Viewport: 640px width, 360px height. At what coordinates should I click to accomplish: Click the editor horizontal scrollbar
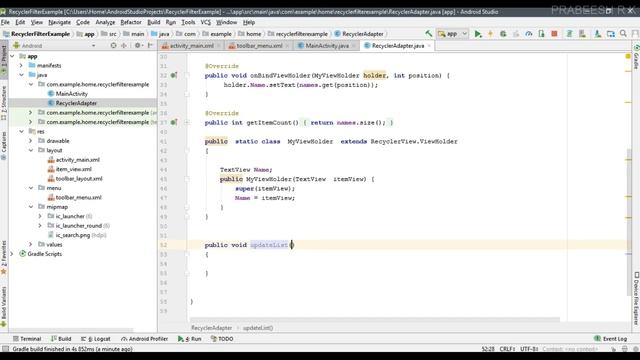(375, 320)
